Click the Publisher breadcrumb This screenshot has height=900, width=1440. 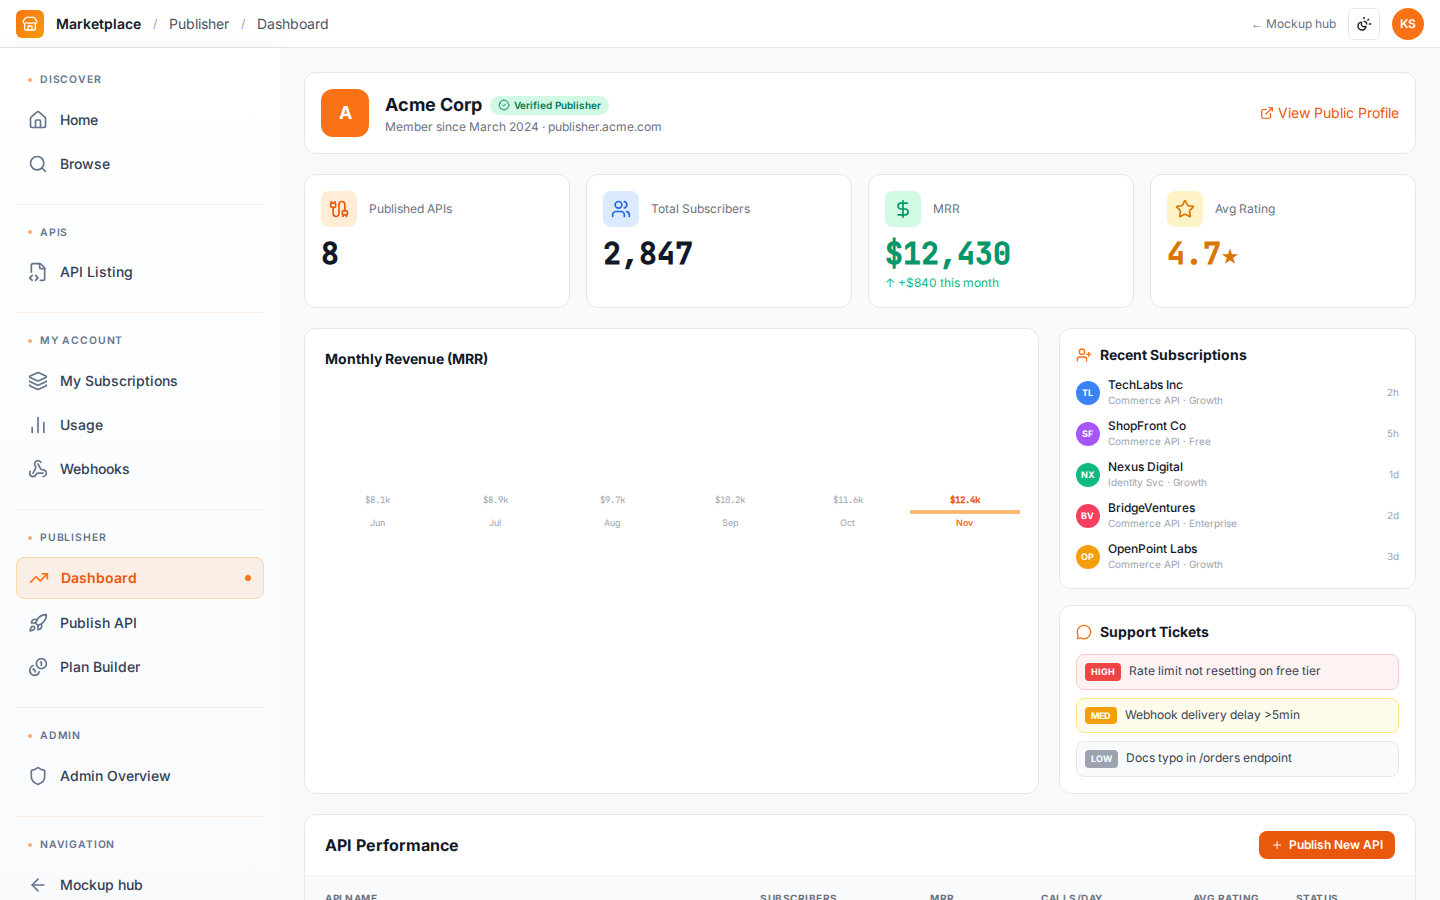click(x=199, y=24)
